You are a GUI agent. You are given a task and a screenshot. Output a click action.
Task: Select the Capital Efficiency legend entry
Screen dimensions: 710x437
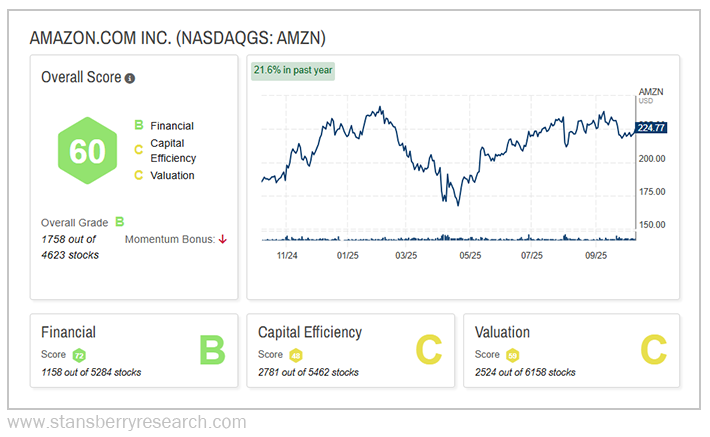tap(172, 150)
